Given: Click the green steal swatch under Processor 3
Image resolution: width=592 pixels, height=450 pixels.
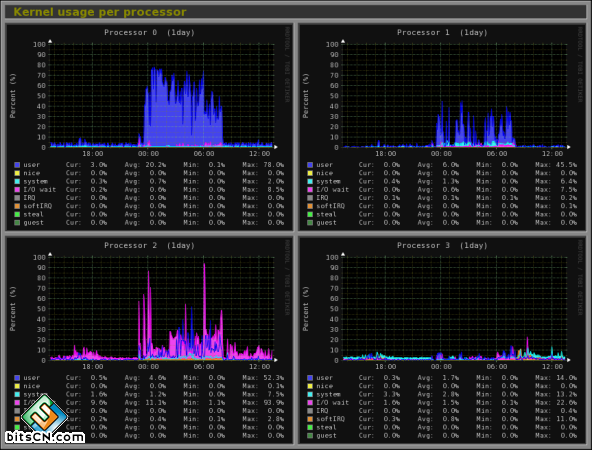Looking at the screenshot, I should point(310,427).
